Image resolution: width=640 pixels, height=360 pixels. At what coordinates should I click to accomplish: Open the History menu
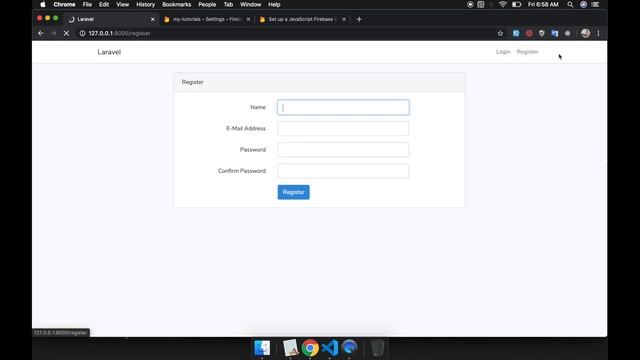click(146, 4)
